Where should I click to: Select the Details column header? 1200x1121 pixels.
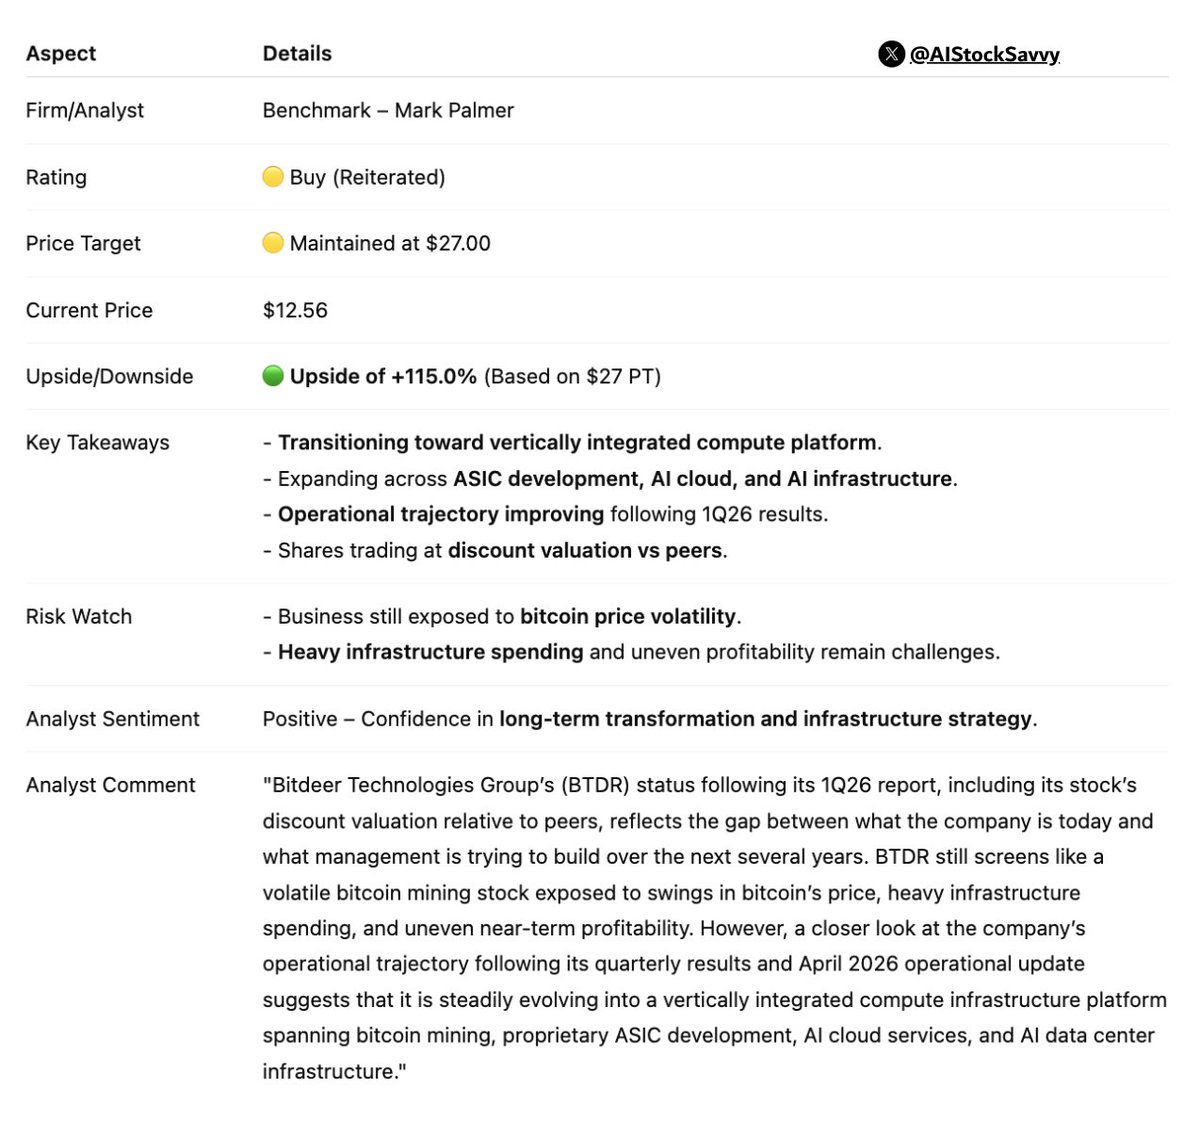tap(297, 54)
